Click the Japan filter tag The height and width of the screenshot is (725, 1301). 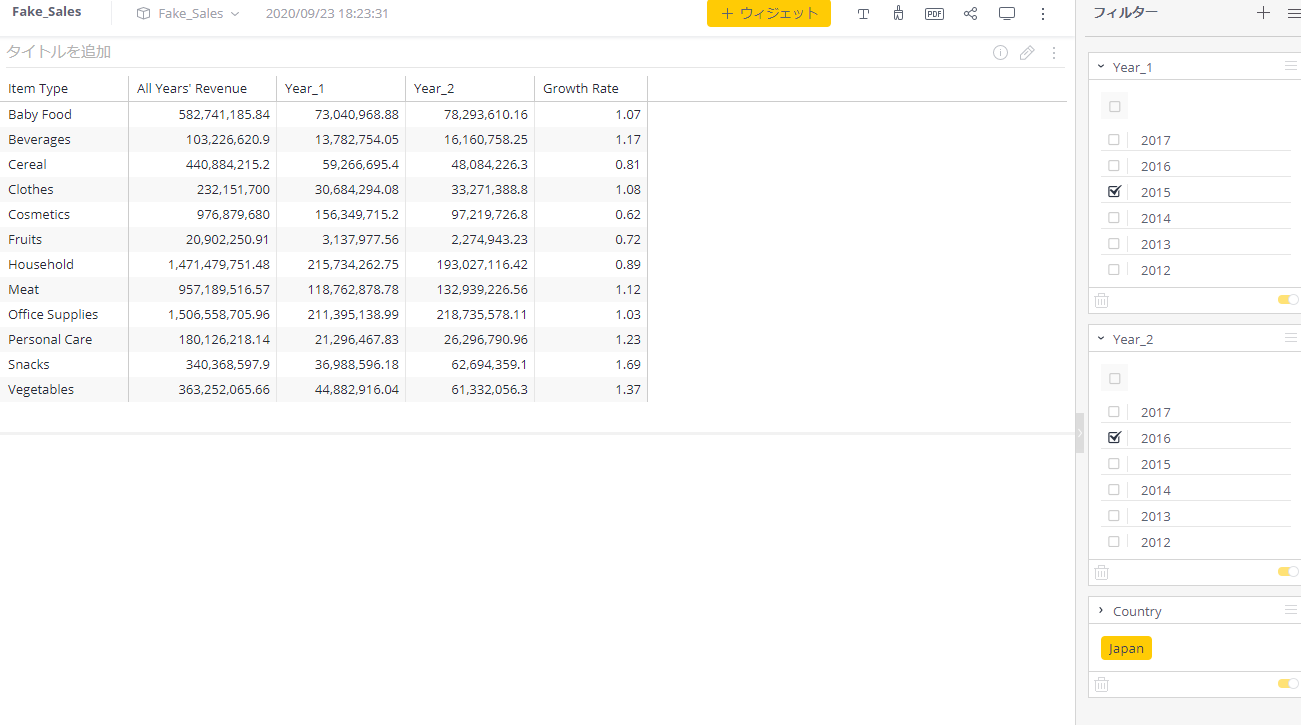tap(1126, 648)
